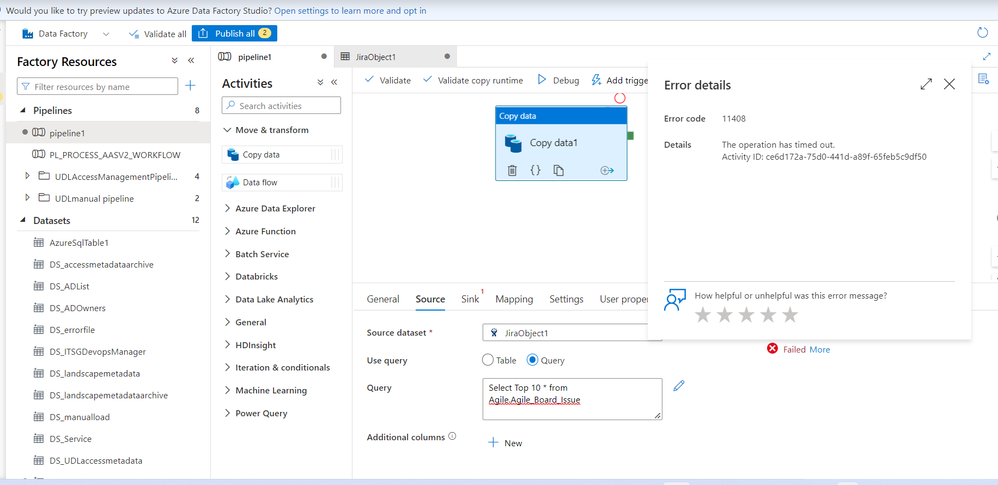View Copy data1 source code braces icon
The image size is (998, 485).
point(535,170)
